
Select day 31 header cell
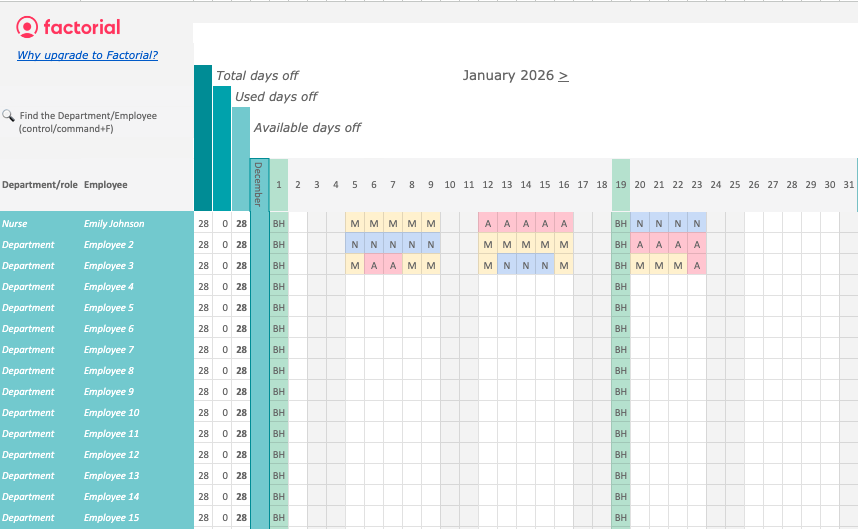click(848, 185)
